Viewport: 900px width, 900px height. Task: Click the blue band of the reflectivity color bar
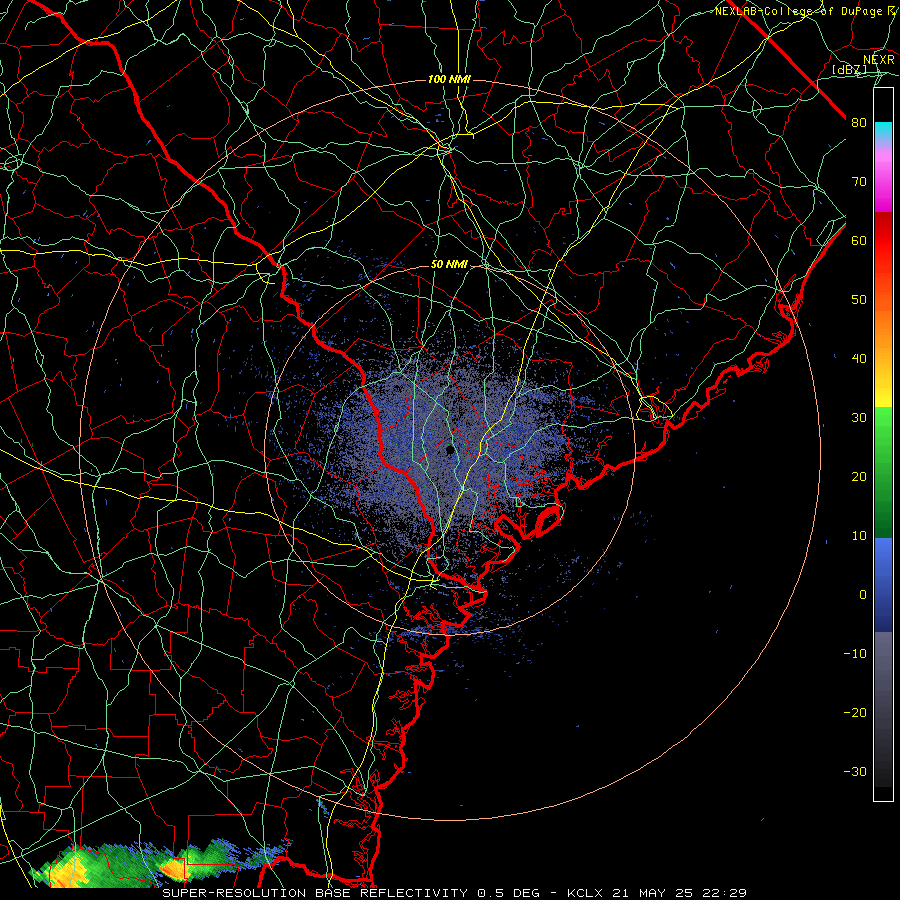tap(883, 585)
